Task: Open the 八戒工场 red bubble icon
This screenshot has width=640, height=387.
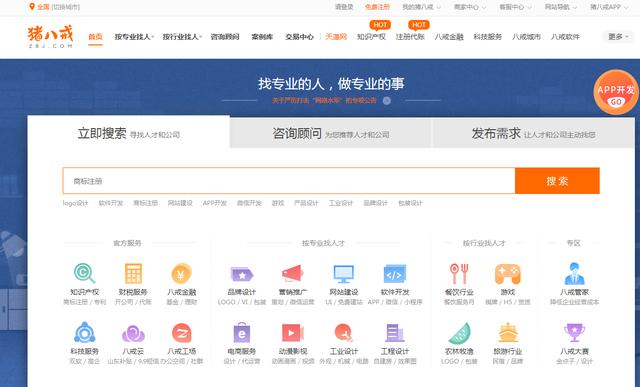Action: (x=182, y=333)
